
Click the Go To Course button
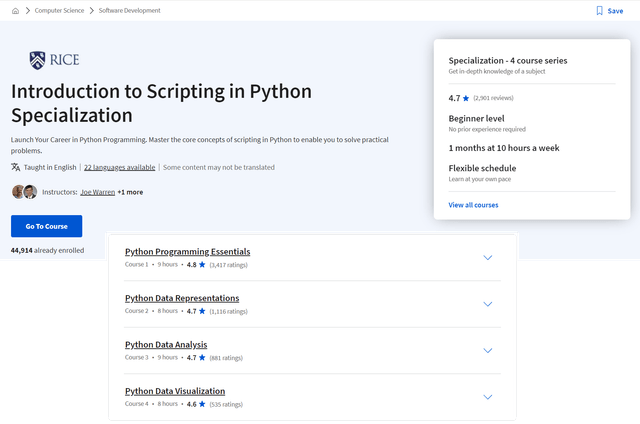[x=46, y=226]
